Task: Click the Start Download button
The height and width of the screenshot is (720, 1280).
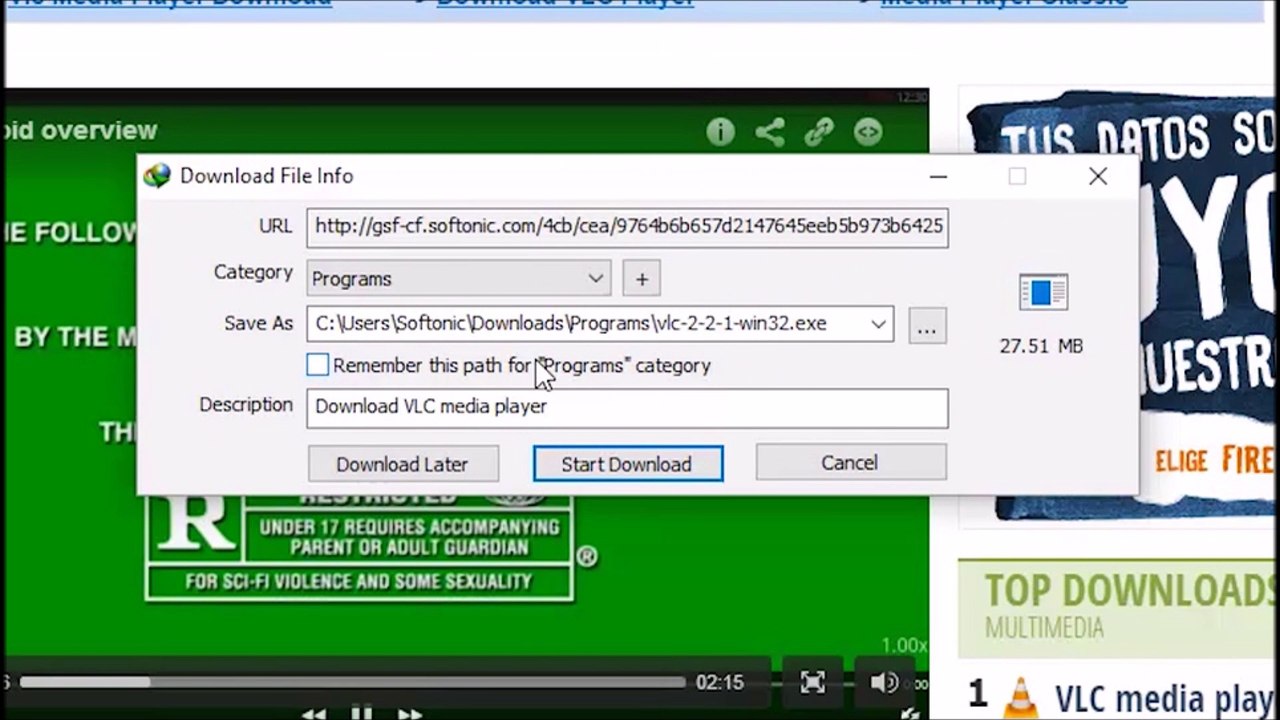Action: click(628, 464)
